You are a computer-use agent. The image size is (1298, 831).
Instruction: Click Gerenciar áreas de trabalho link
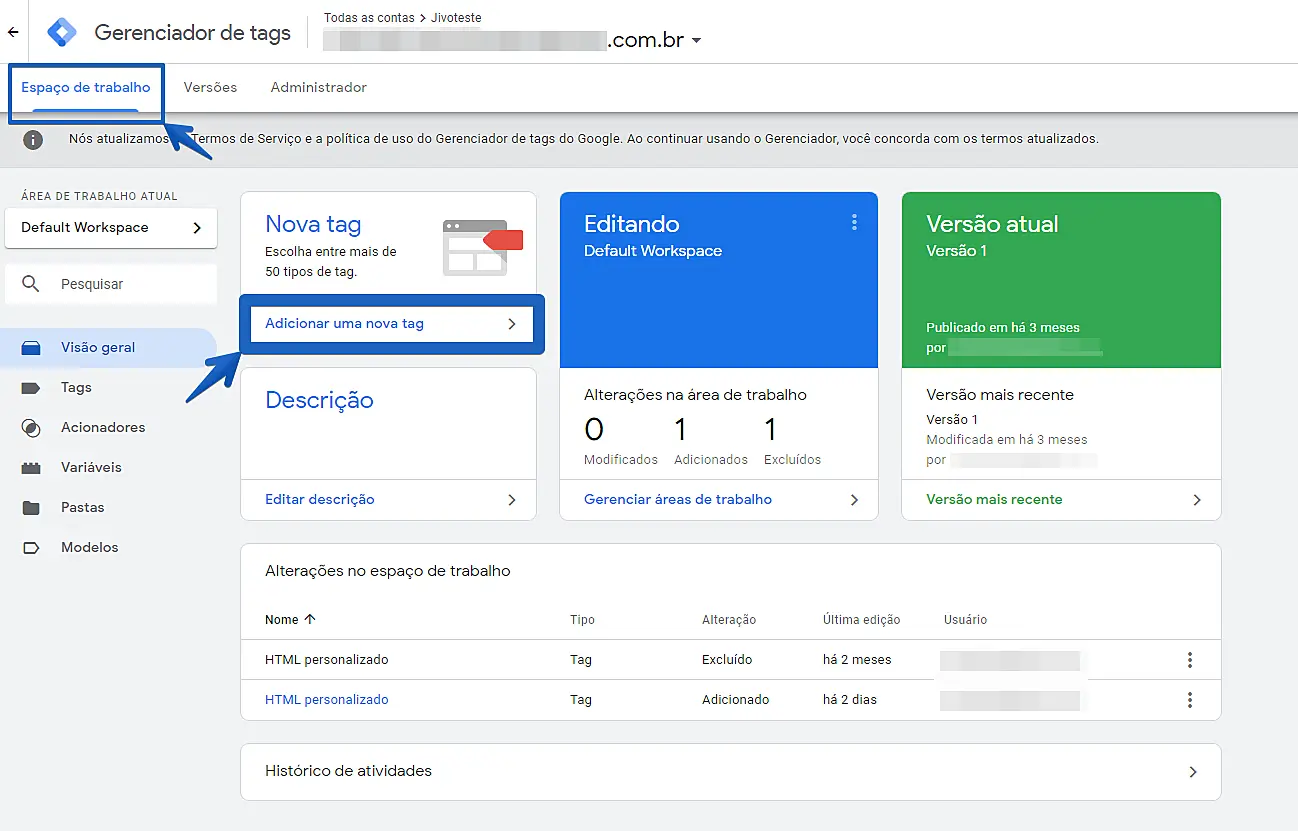coord(678,500)
